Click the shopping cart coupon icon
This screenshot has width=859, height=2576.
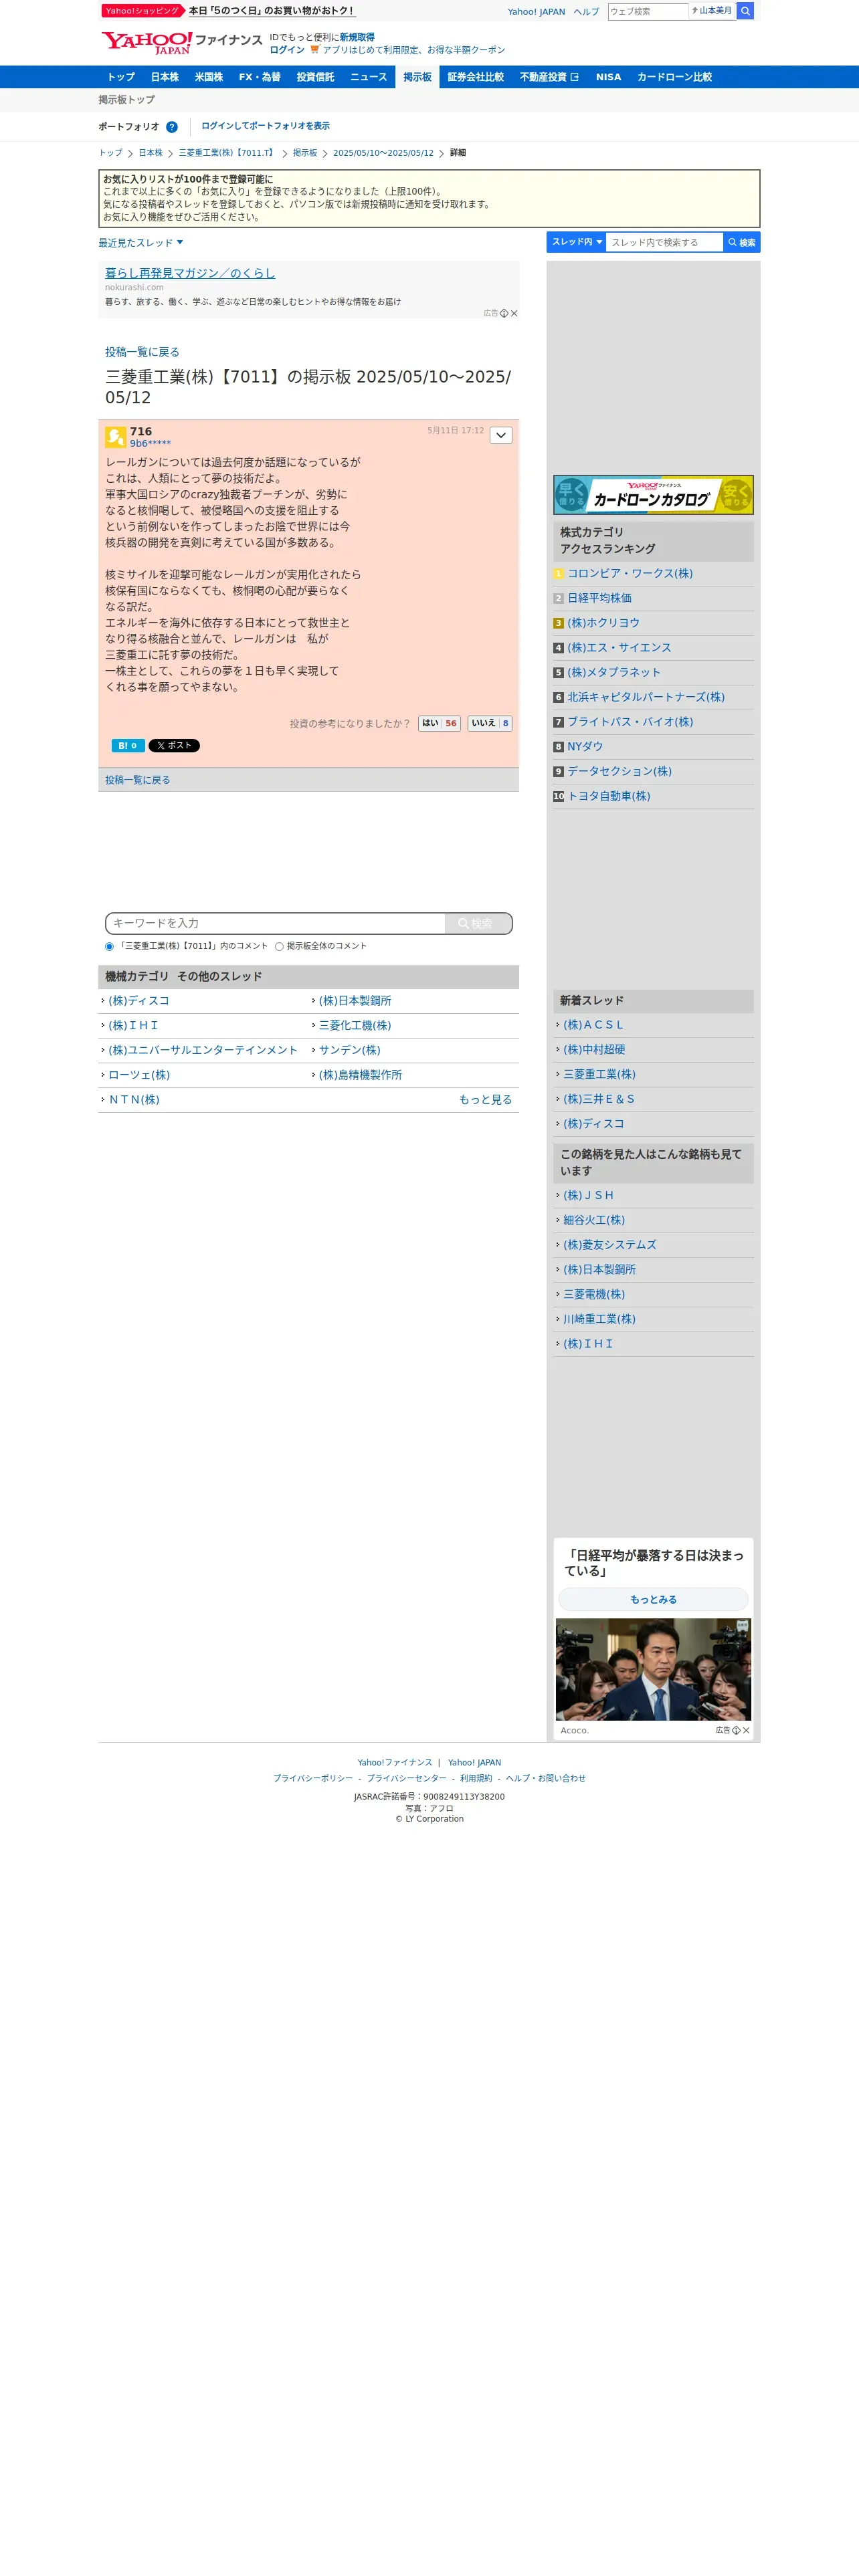coord(315,49)
